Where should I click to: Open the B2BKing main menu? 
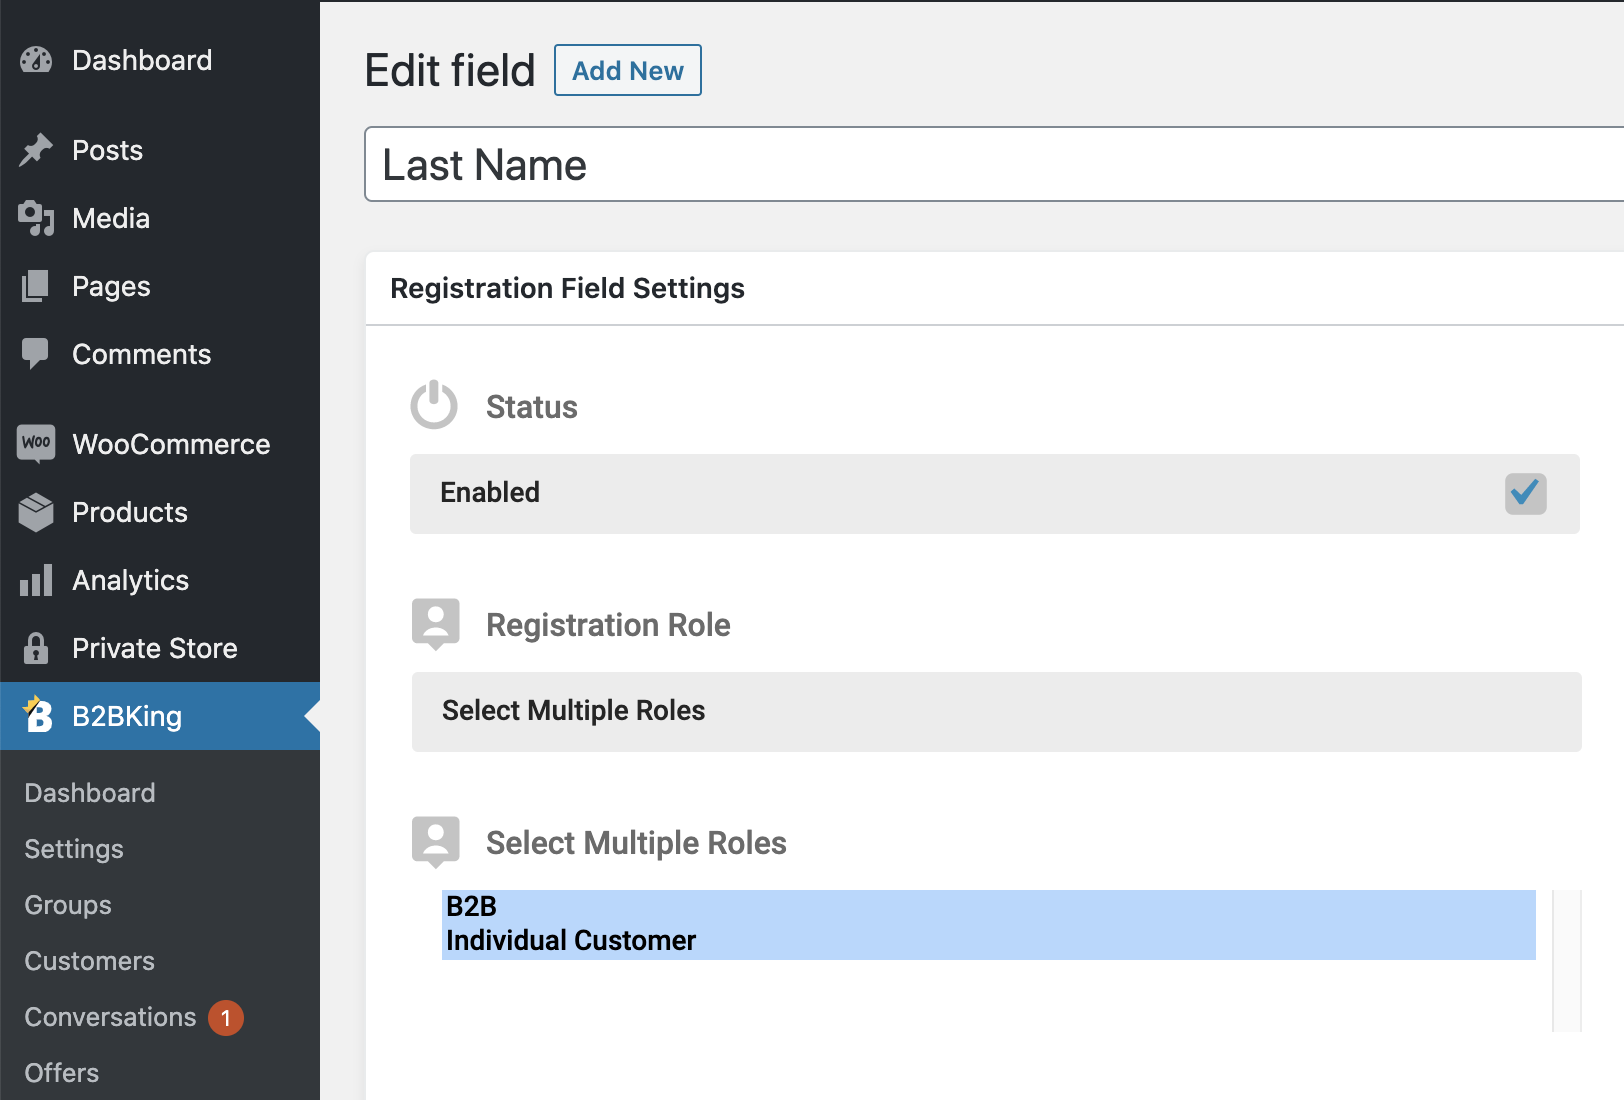point(160,716)
